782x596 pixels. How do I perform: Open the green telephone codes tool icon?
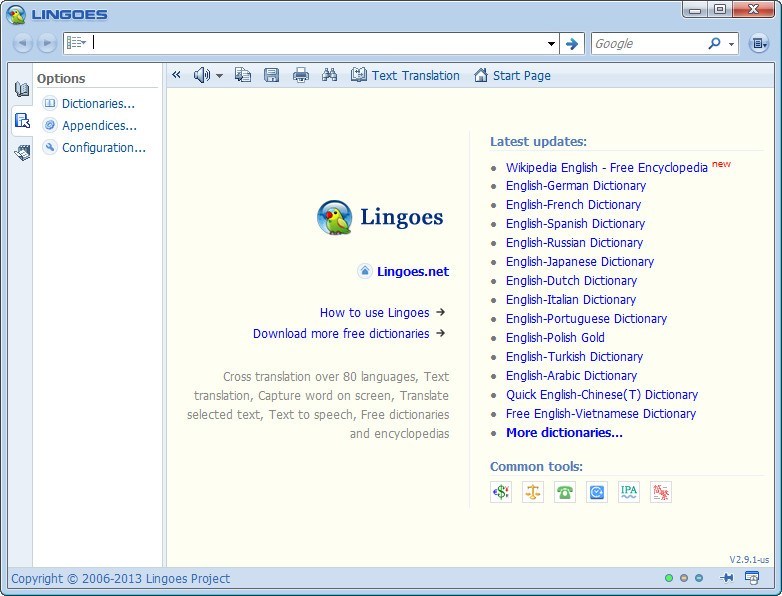[565, 492]
